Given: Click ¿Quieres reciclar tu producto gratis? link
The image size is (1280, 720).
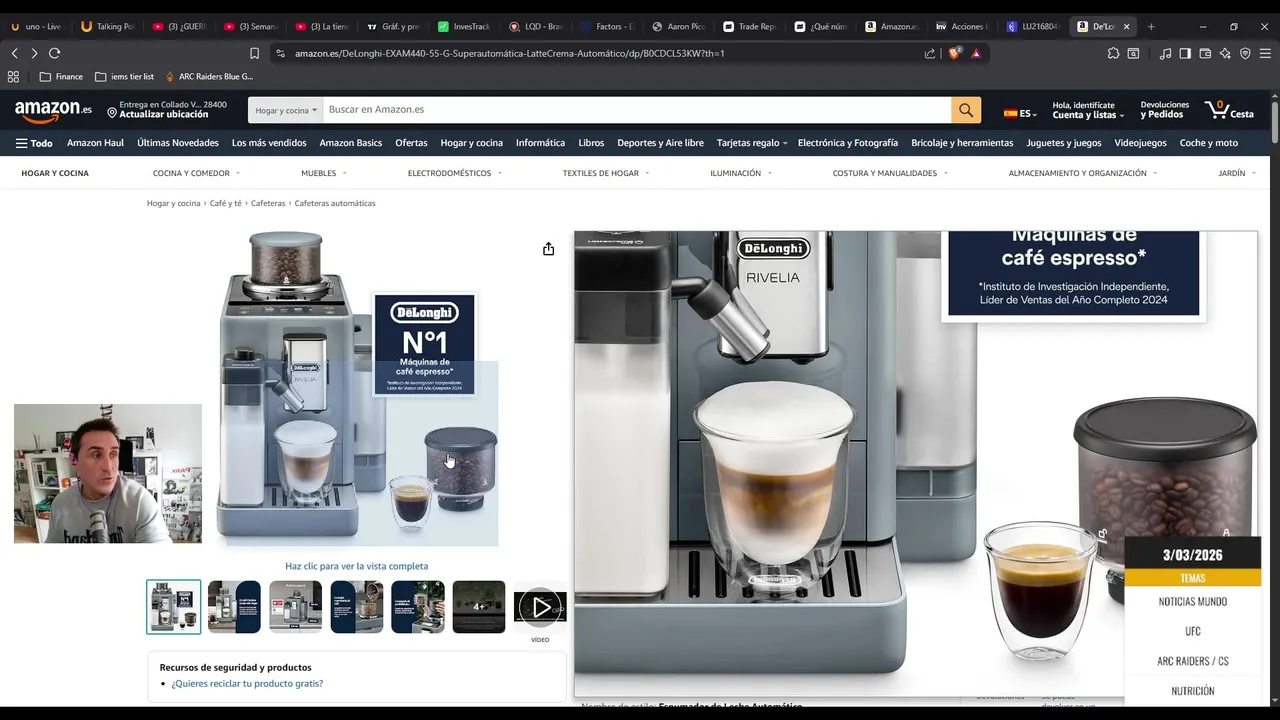Looking at the screenshot, I should tap(247, 684).
